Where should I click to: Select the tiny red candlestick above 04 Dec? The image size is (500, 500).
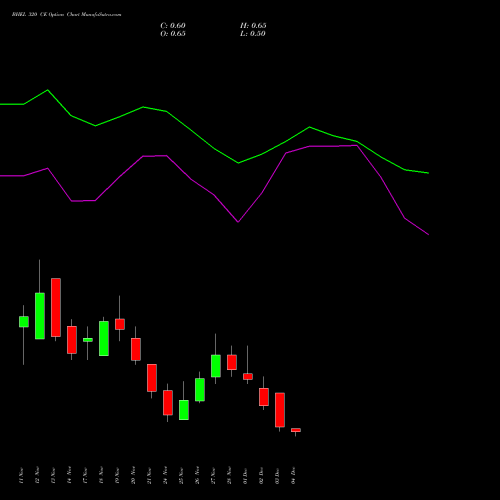296,430
